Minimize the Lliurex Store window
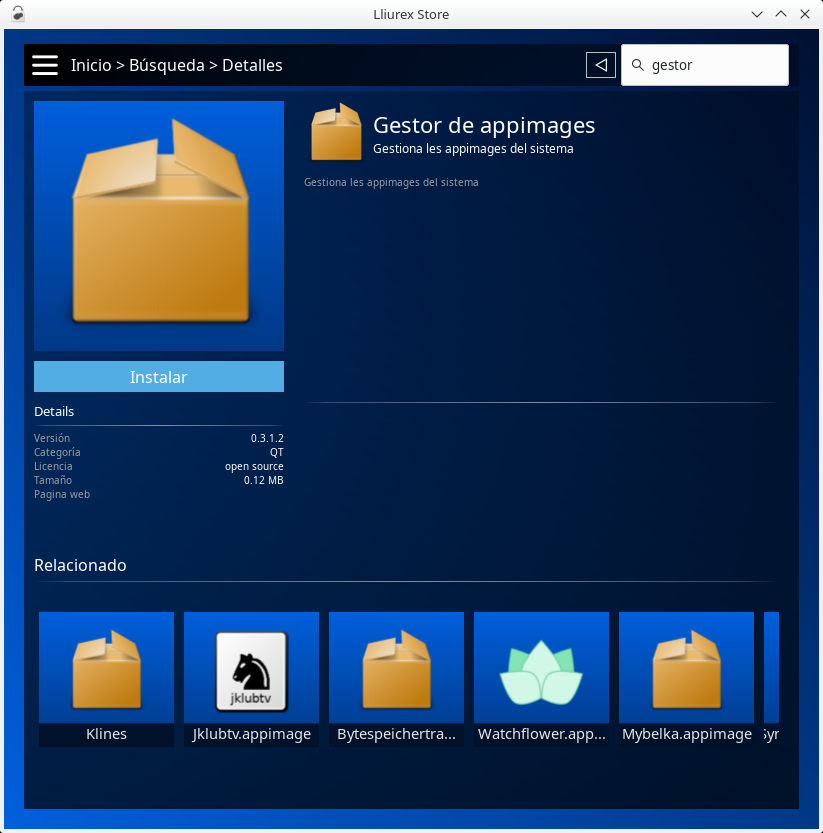 [x=757, y=14]
